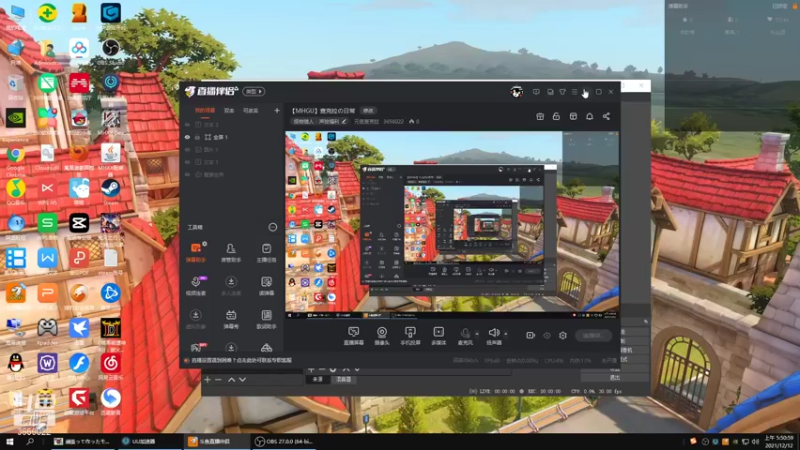Screen dimensions: 800x450
Task: Toggle visibility eye of 全屏 1 source
Action: pyautogui.click(x=187, y=137)
